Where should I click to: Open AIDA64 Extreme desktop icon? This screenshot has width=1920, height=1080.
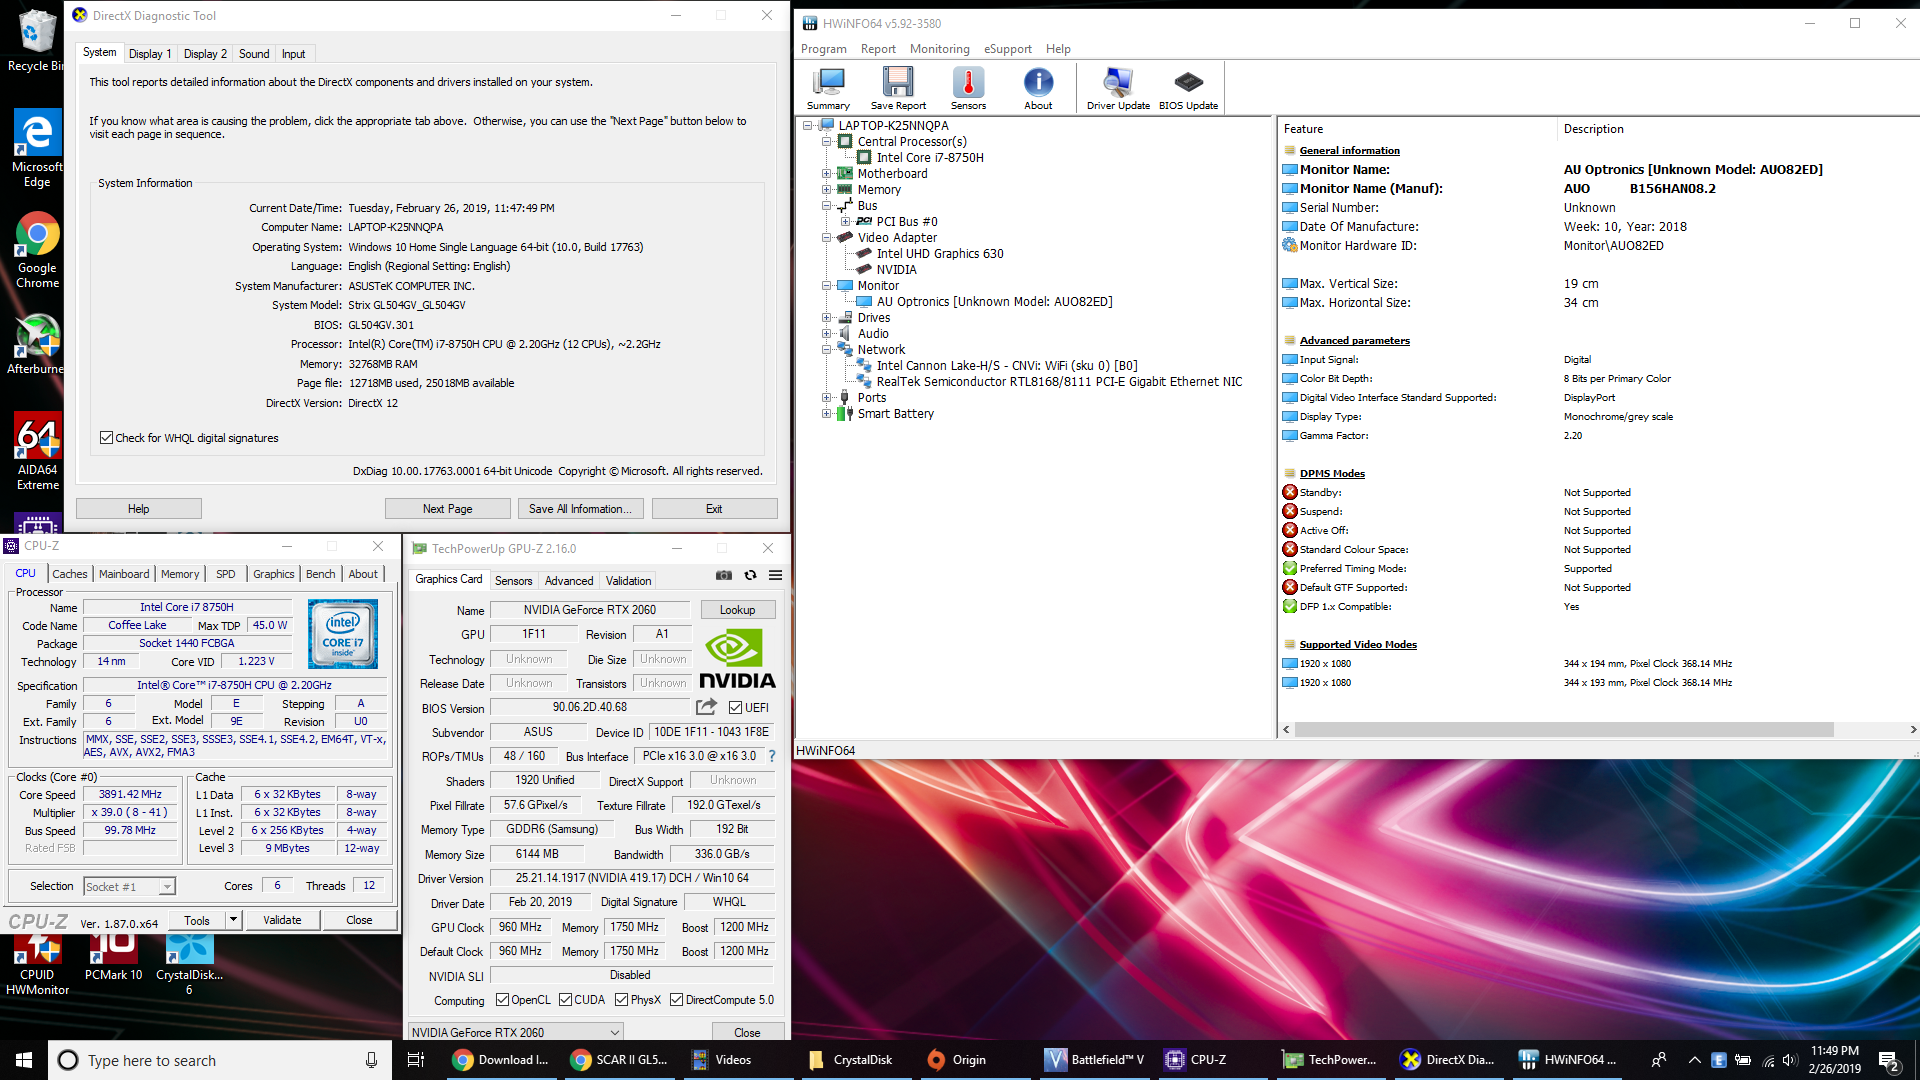37,451
